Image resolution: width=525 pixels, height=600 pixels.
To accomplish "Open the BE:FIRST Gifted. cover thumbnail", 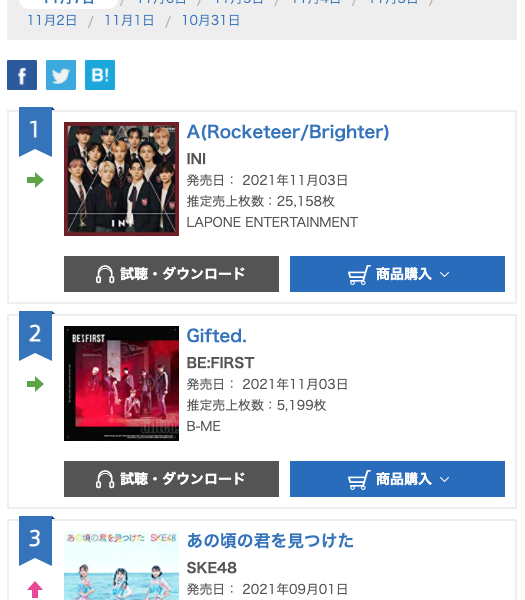I will coord(121,383).
